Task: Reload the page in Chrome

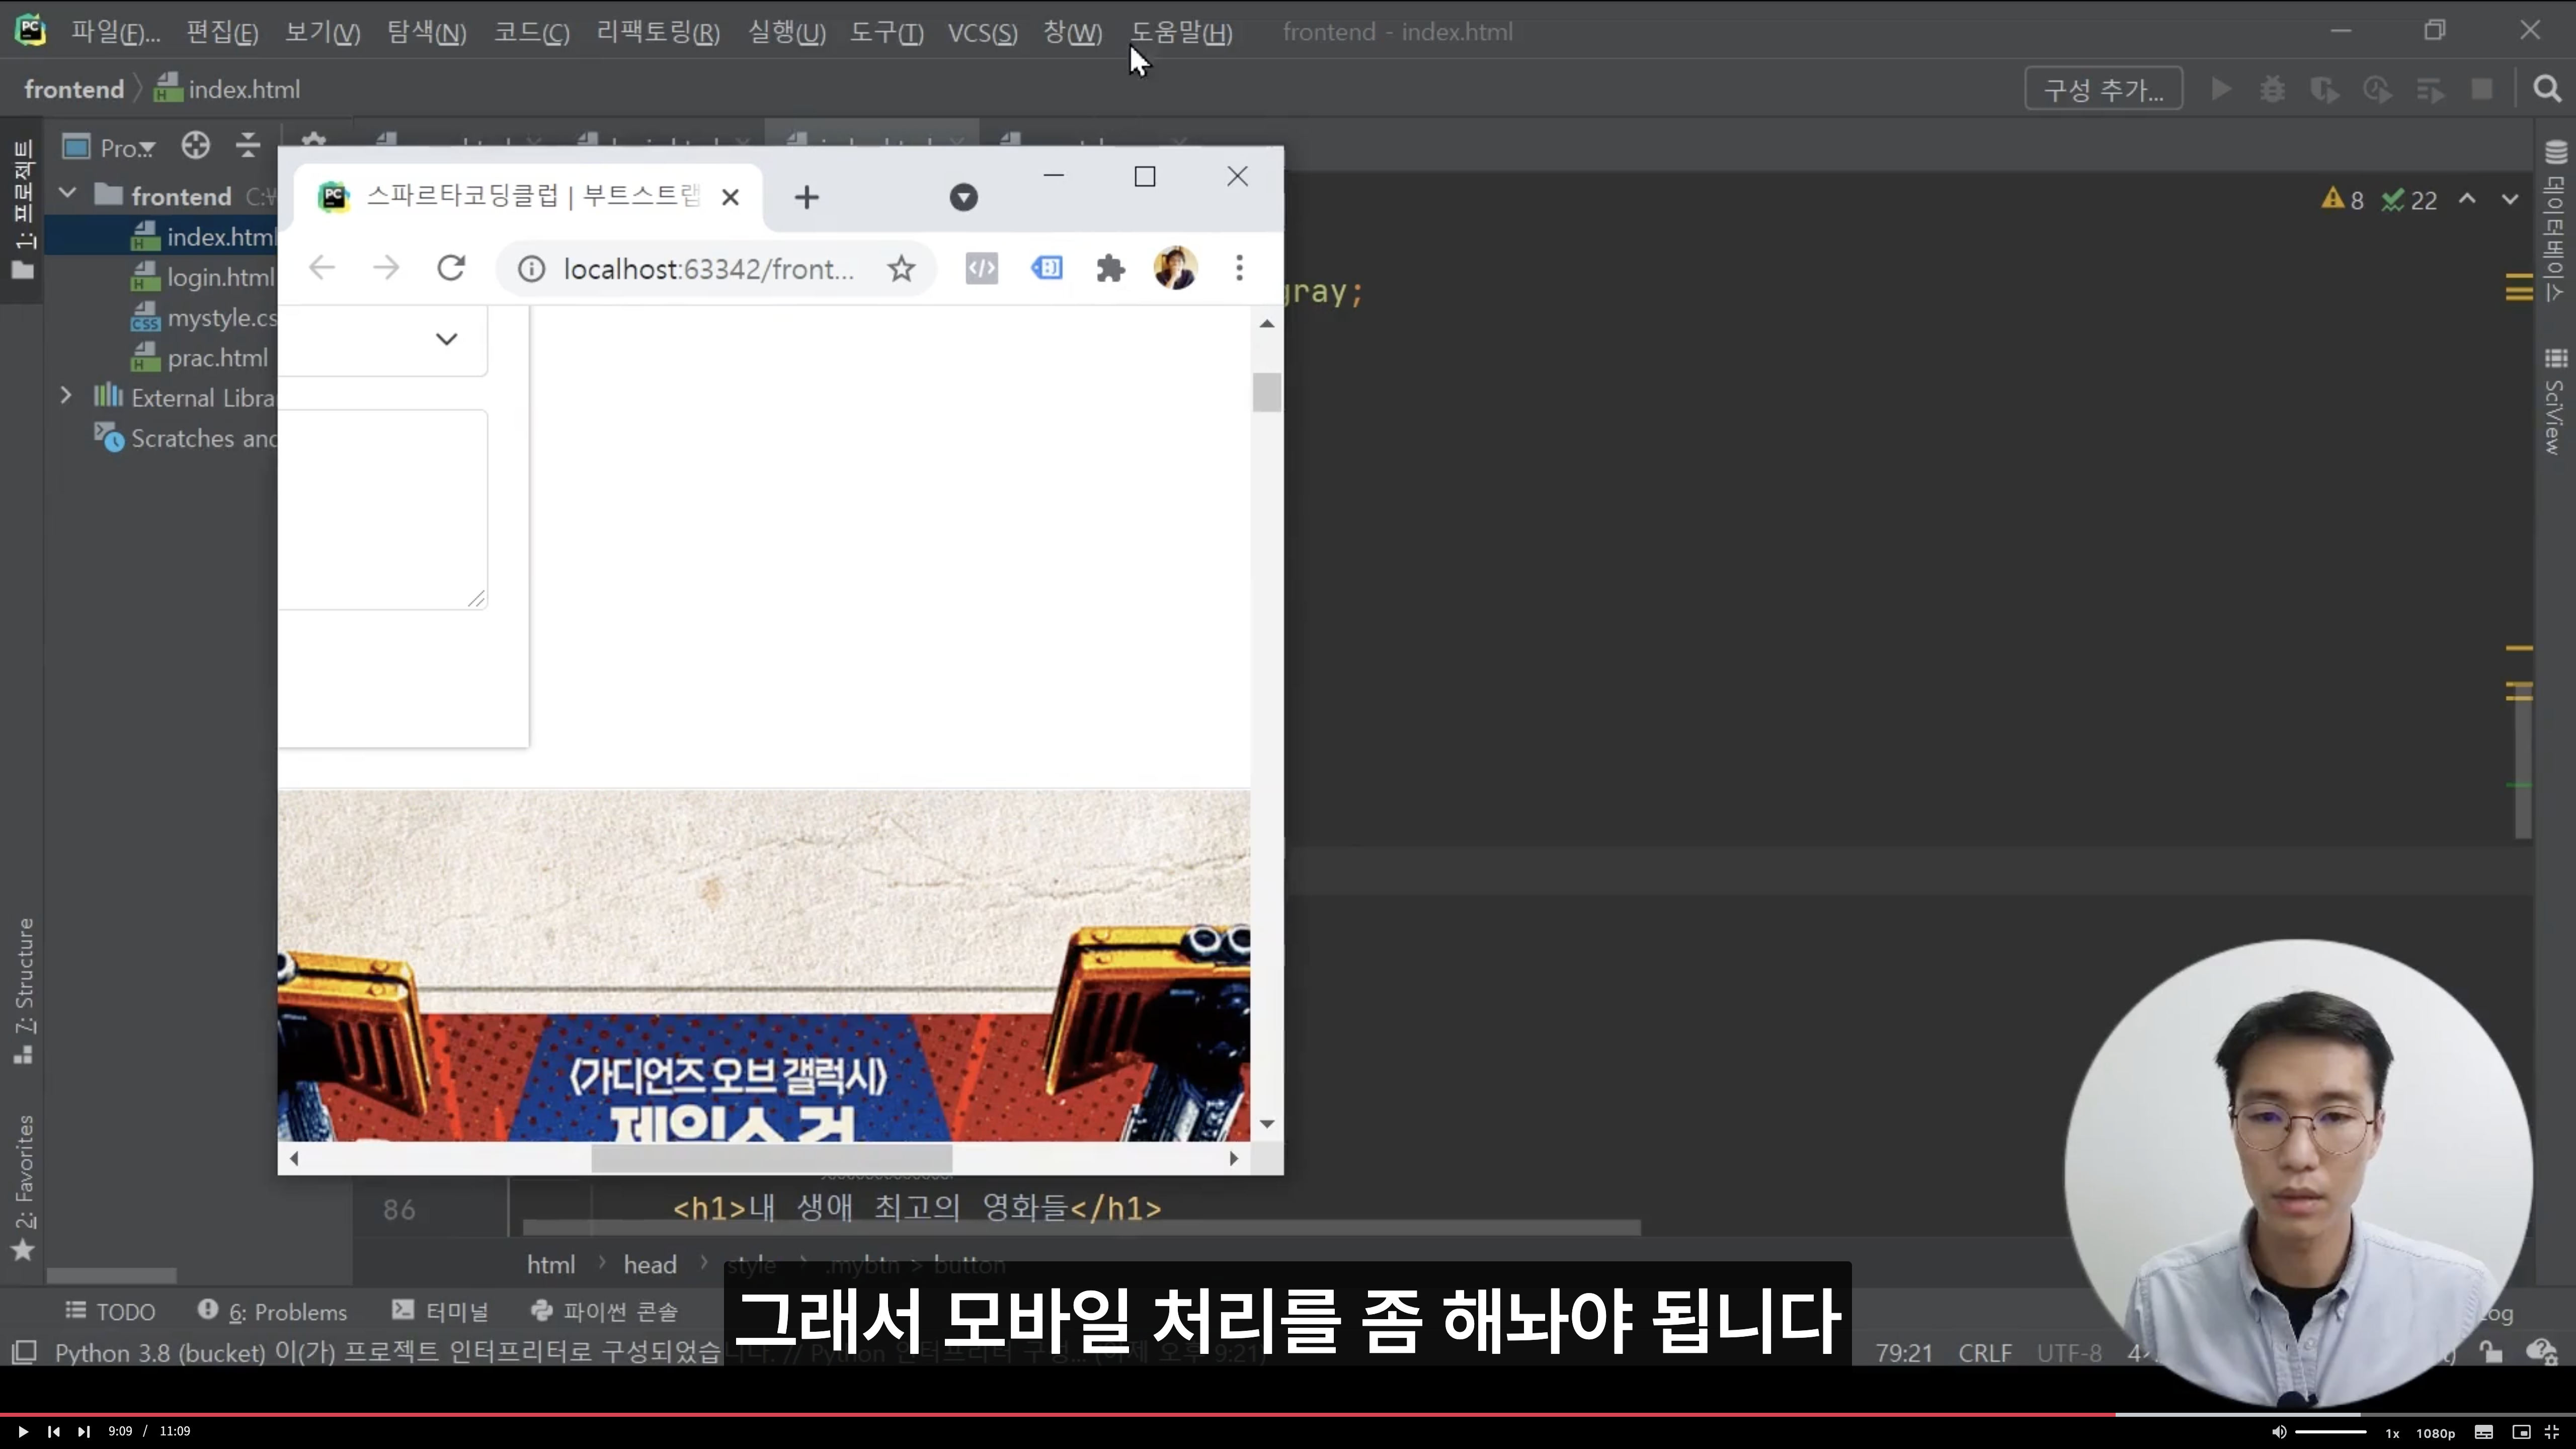Action: click(x=451, y=268)
